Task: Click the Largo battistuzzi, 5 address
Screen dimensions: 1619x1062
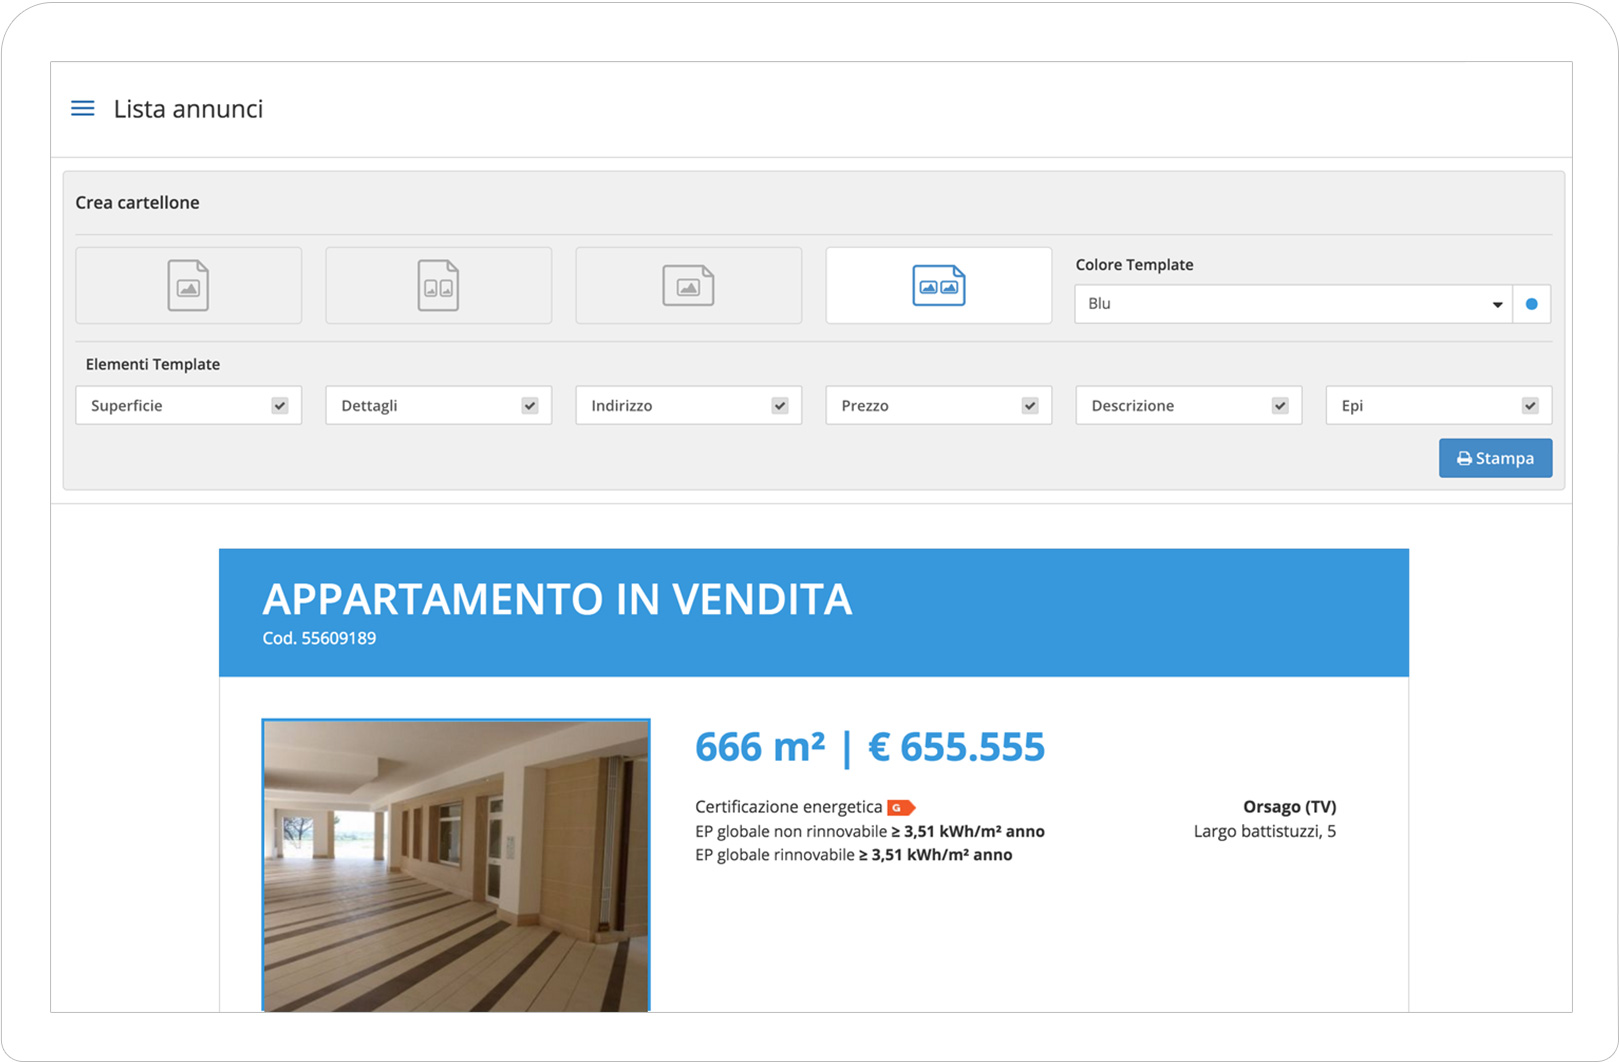Action: pyautogui.click(x=1264, y=831)
